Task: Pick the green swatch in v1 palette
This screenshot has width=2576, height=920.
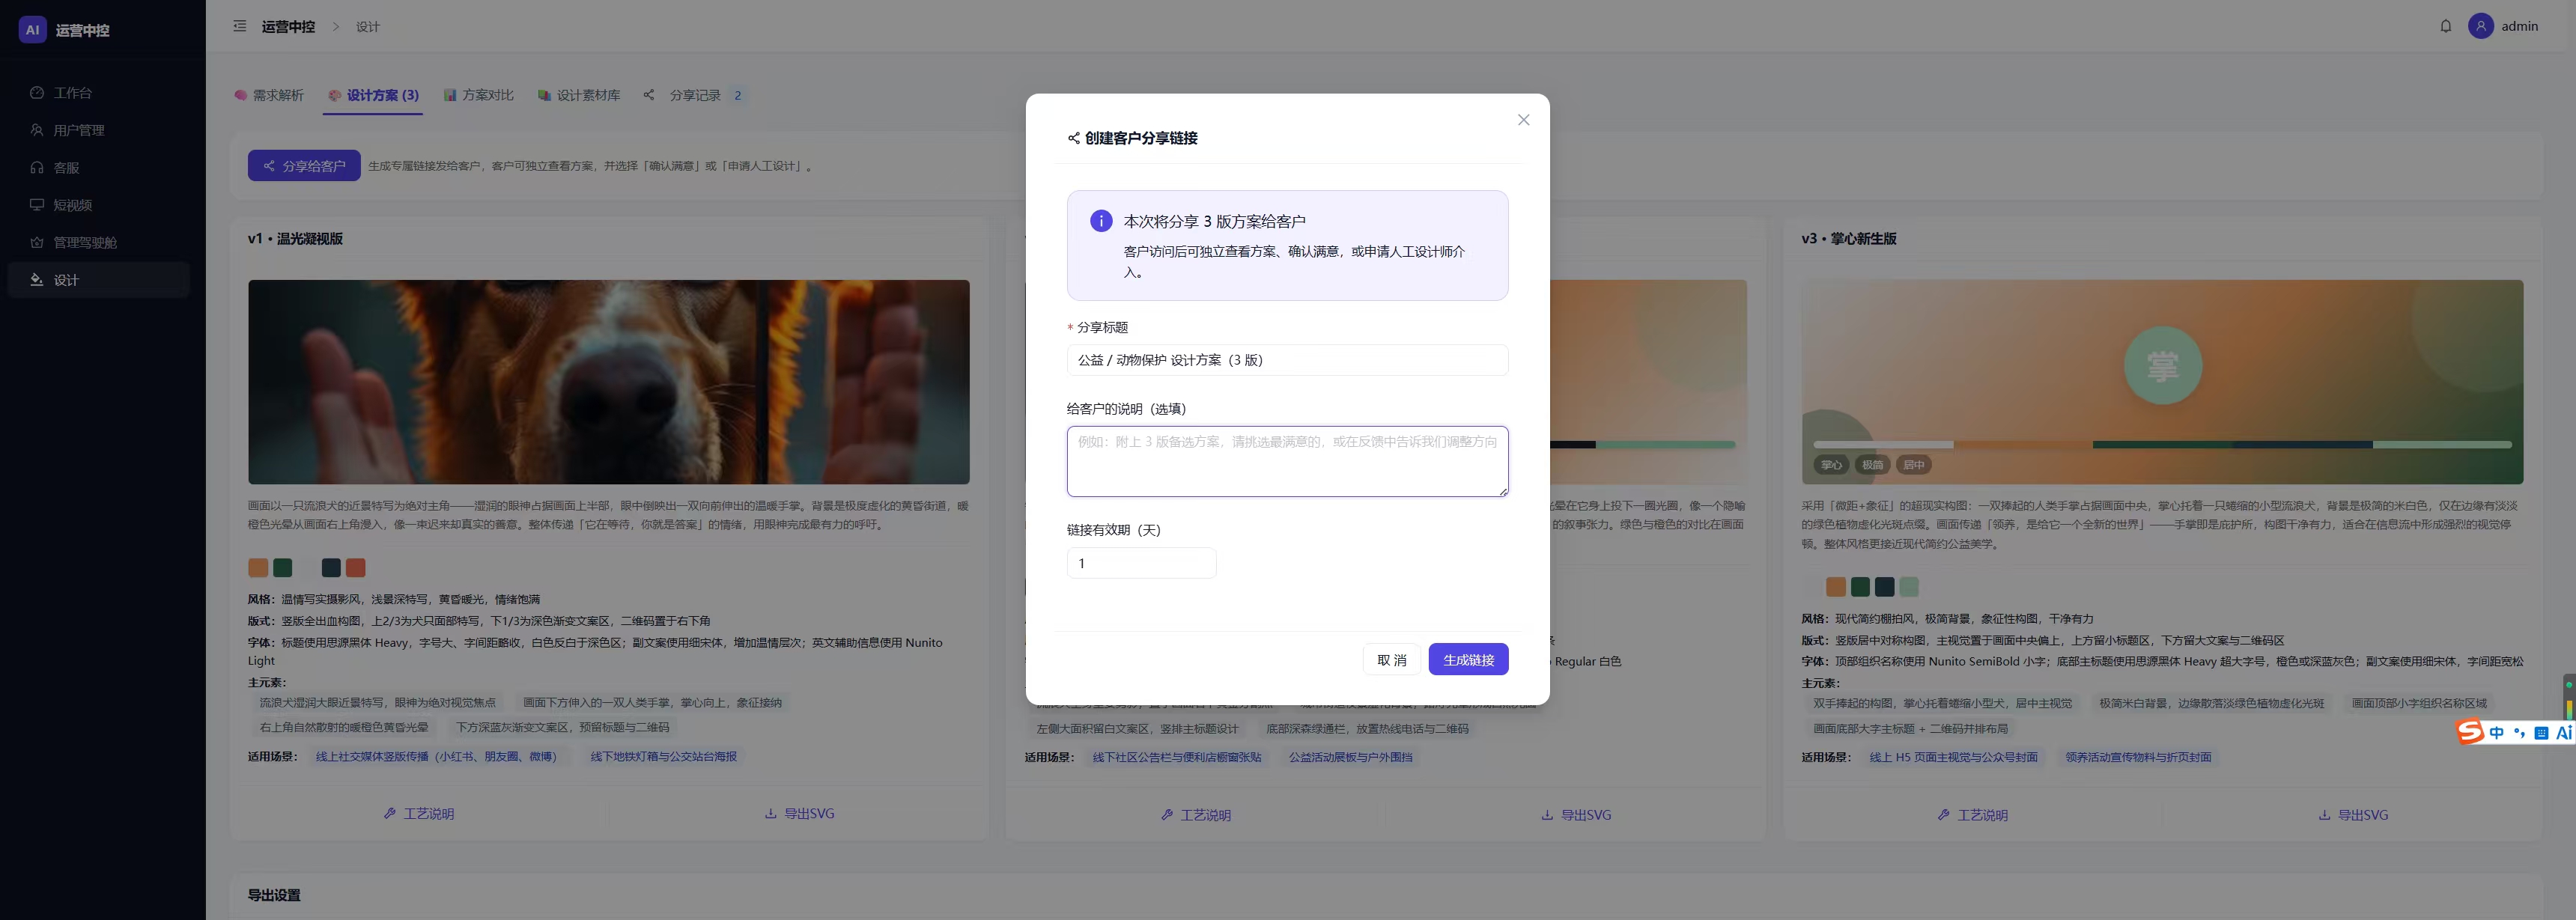Action: 282,568
